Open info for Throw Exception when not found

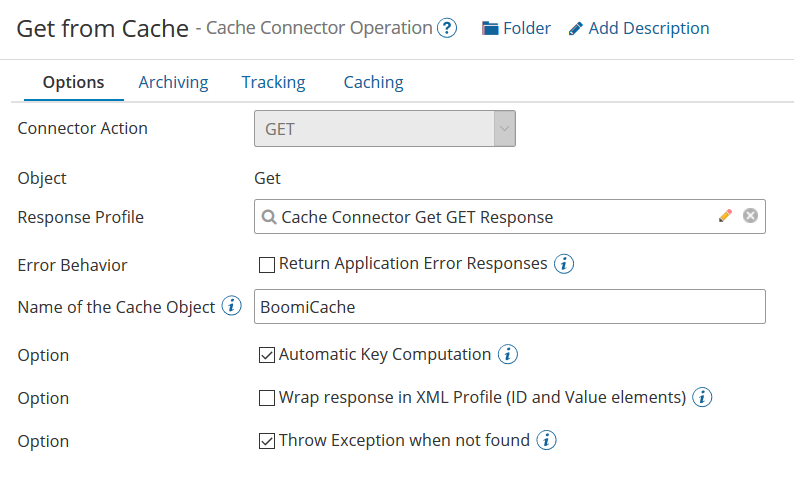546,440
